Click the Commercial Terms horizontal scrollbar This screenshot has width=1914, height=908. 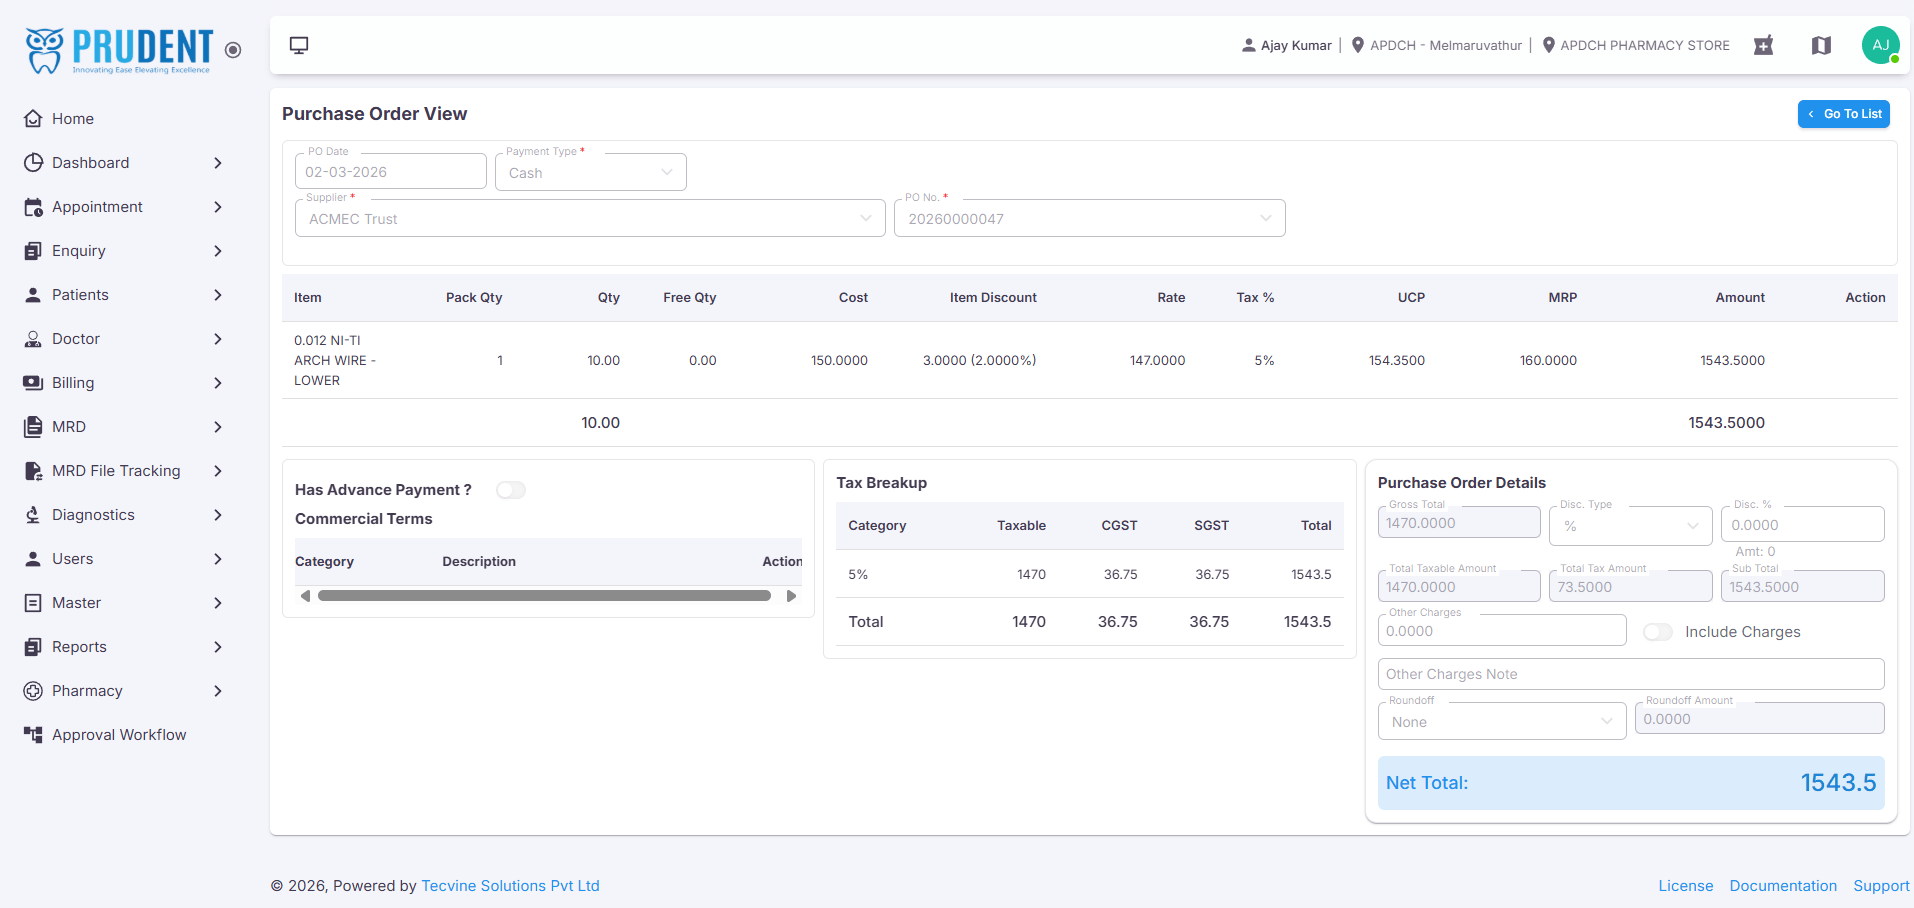point(544,596)
